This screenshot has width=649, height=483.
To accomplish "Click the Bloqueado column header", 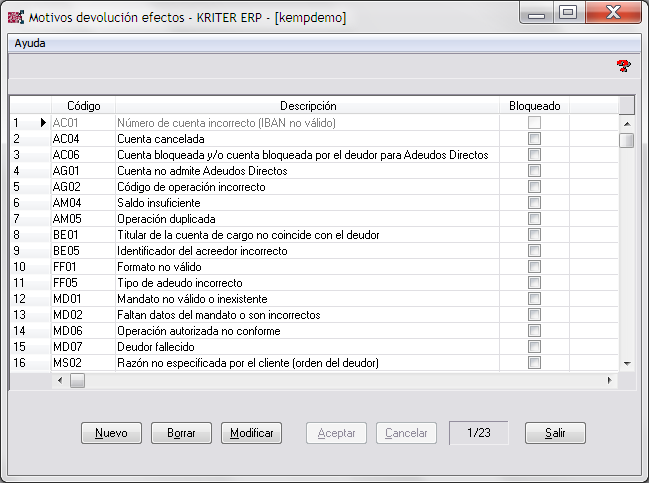I will [x=534, y=106].
